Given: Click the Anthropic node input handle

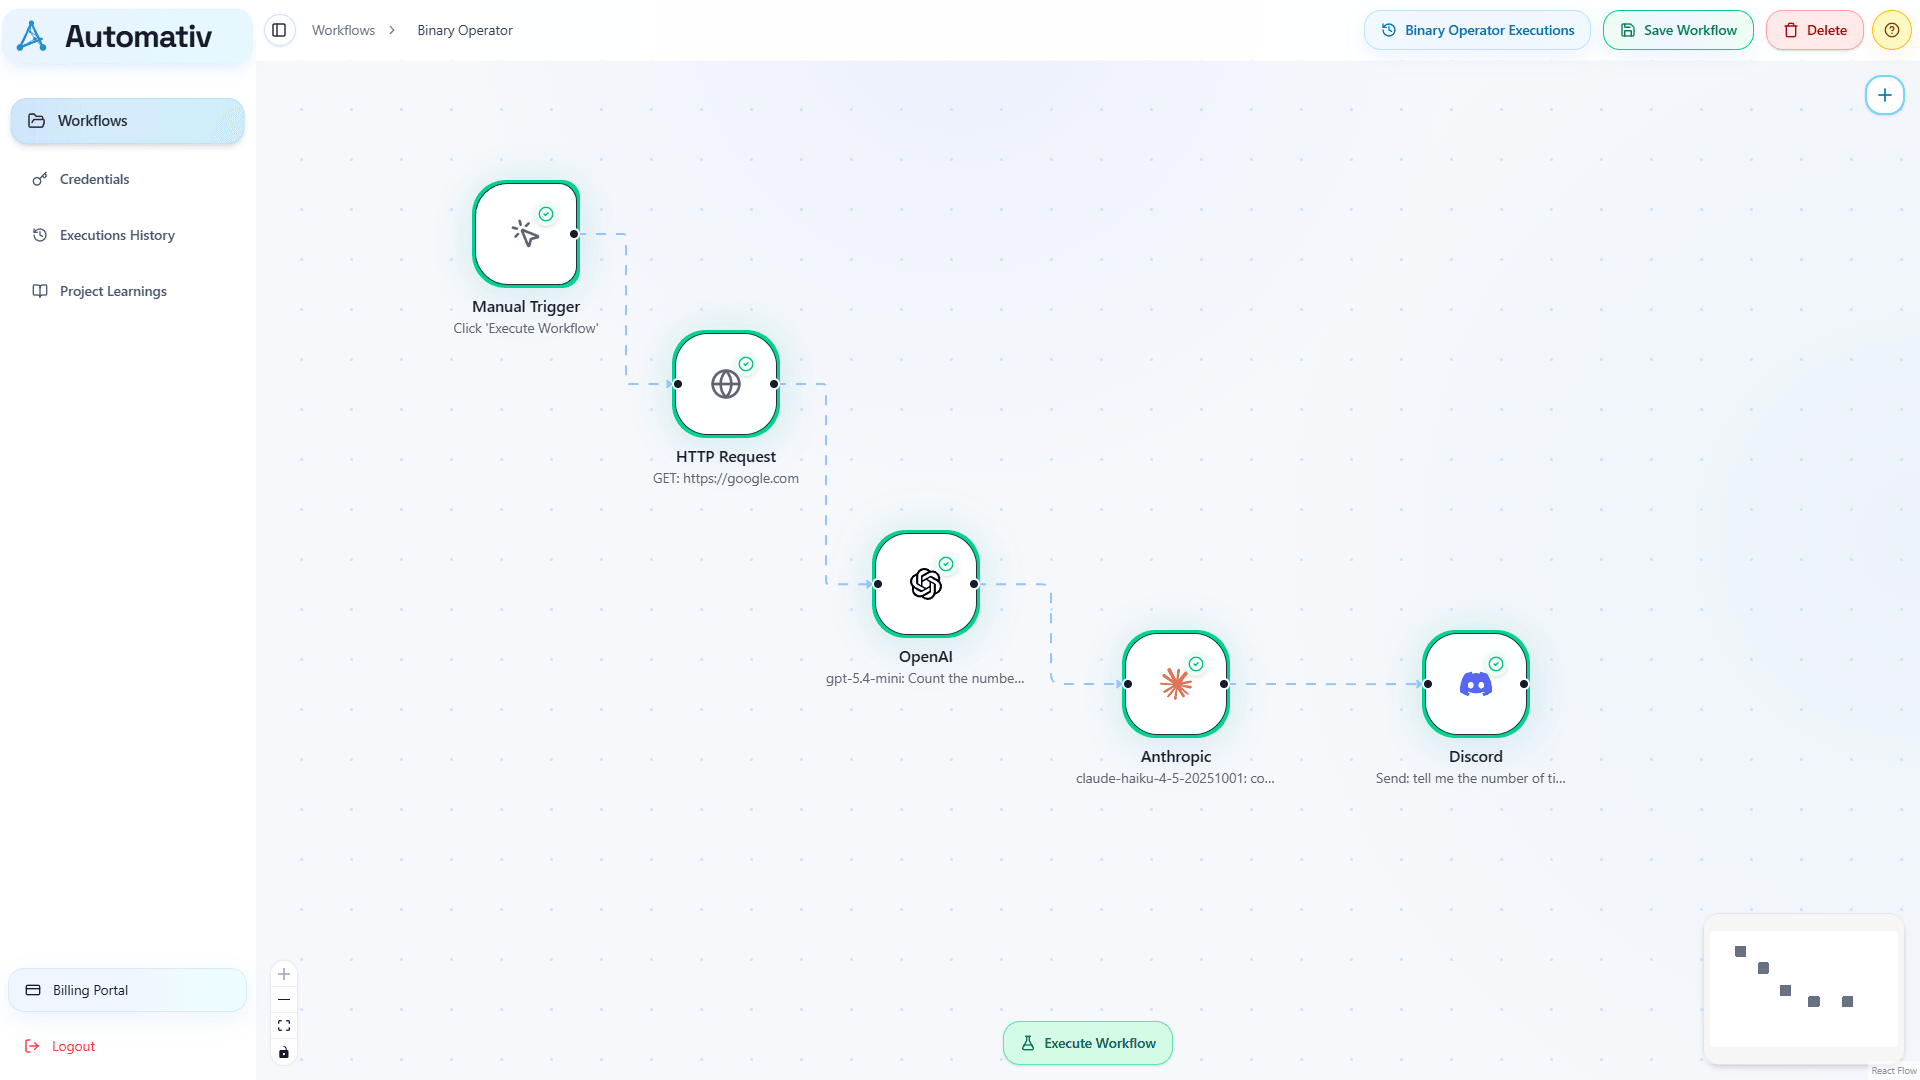Looking at the screenshot, I should [x=1128, y=684].
